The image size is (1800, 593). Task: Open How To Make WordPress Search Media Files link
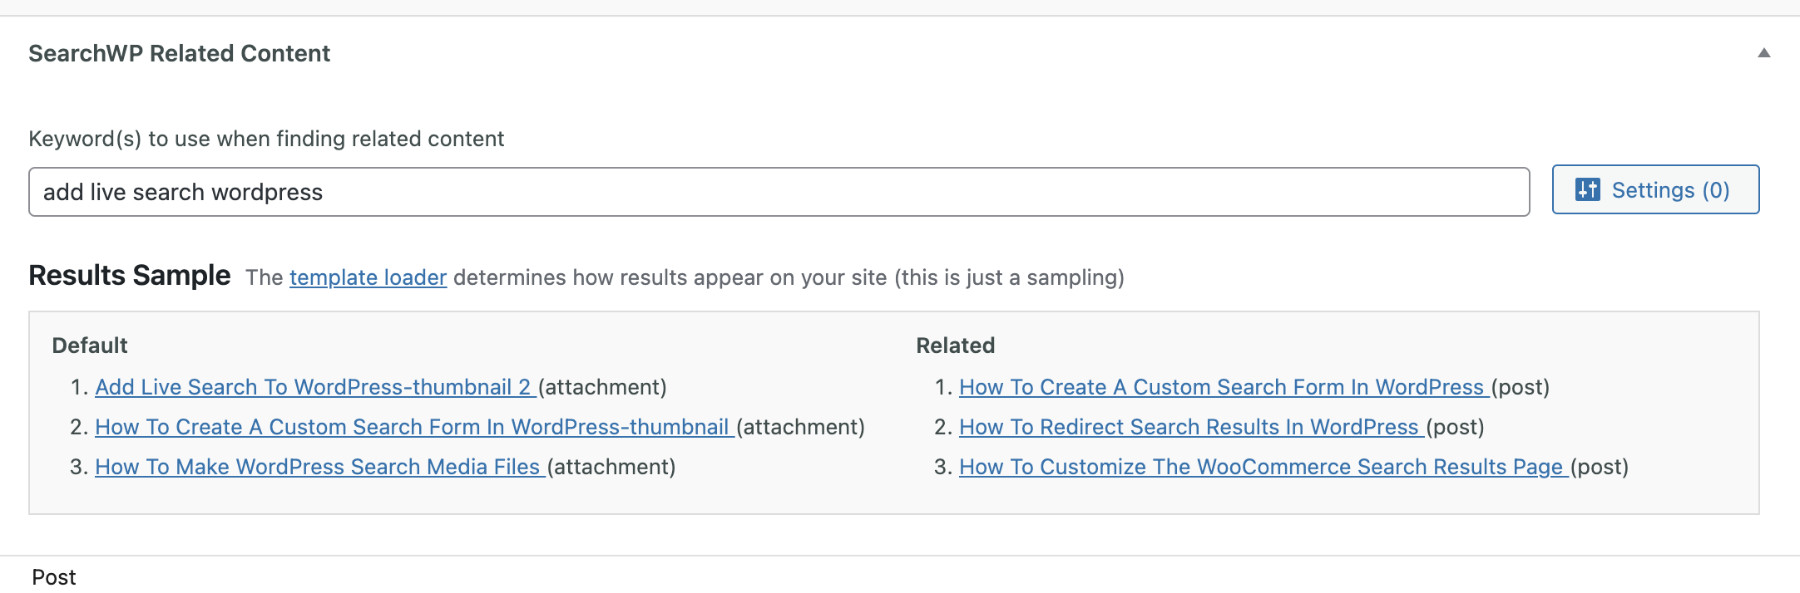[318, 467]
